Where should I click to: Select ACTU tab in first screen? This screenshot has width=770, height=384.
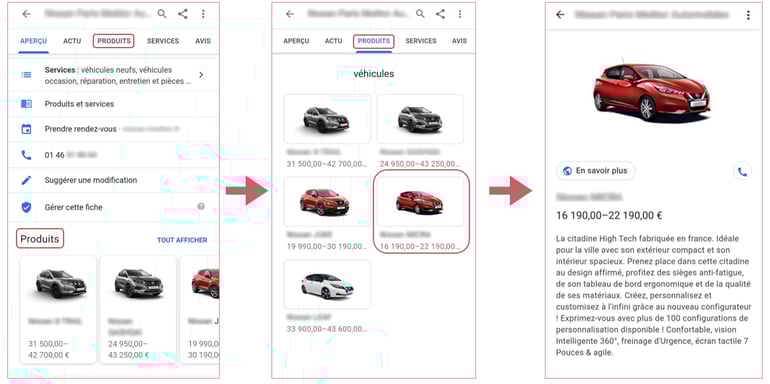72,41
